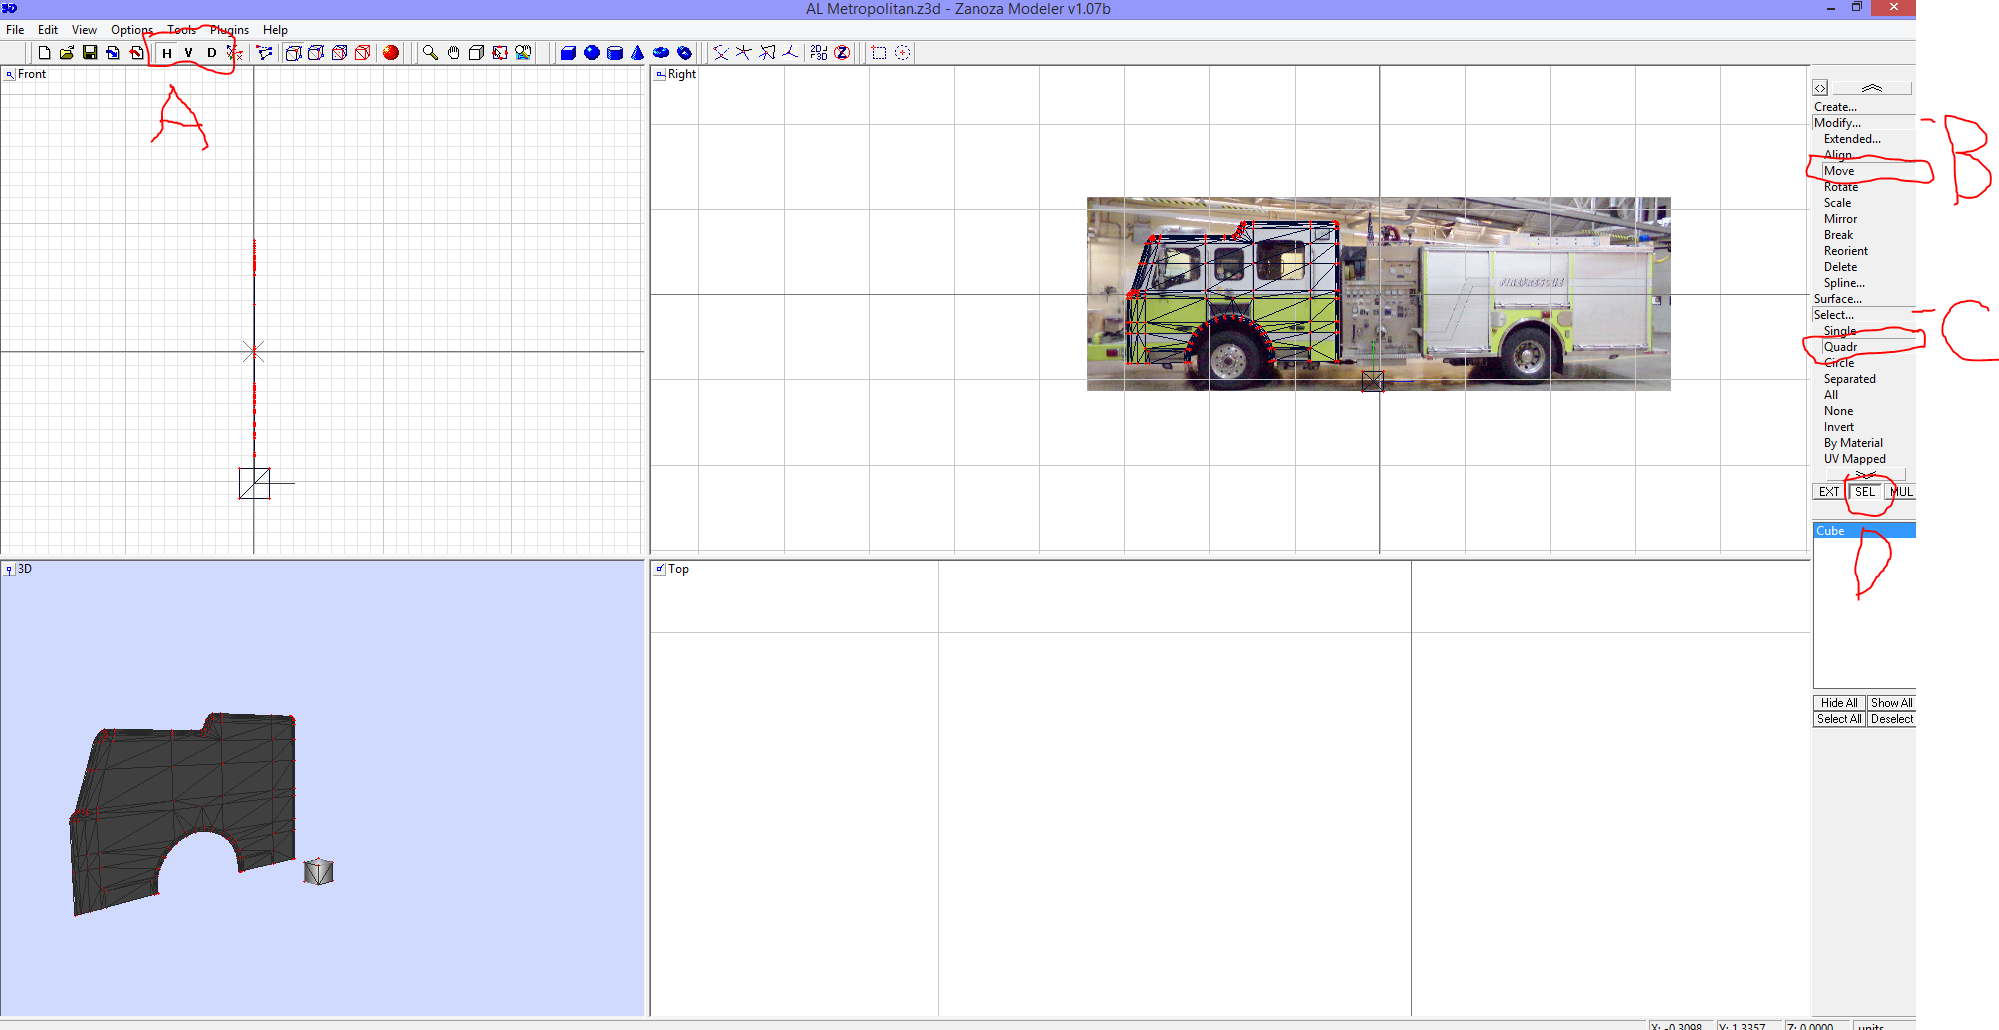
Task: Save the current model
Action: pyautogui.click(x=88, y=53)
